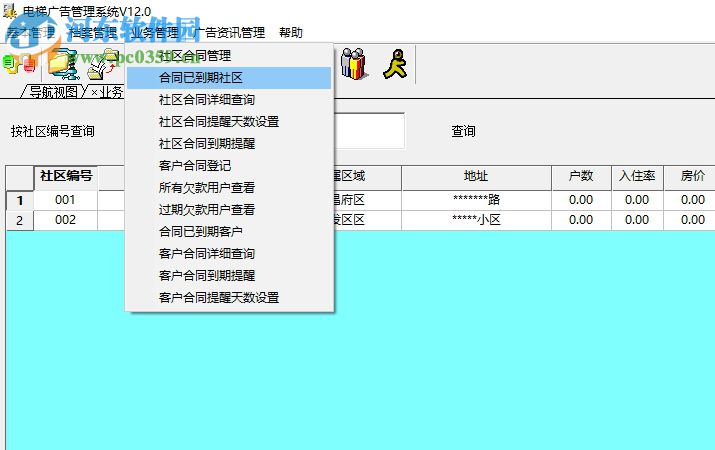This screenshot has width=715, height=450.
Task: Click the 002 community number cell
Action: tap(65, 220)
